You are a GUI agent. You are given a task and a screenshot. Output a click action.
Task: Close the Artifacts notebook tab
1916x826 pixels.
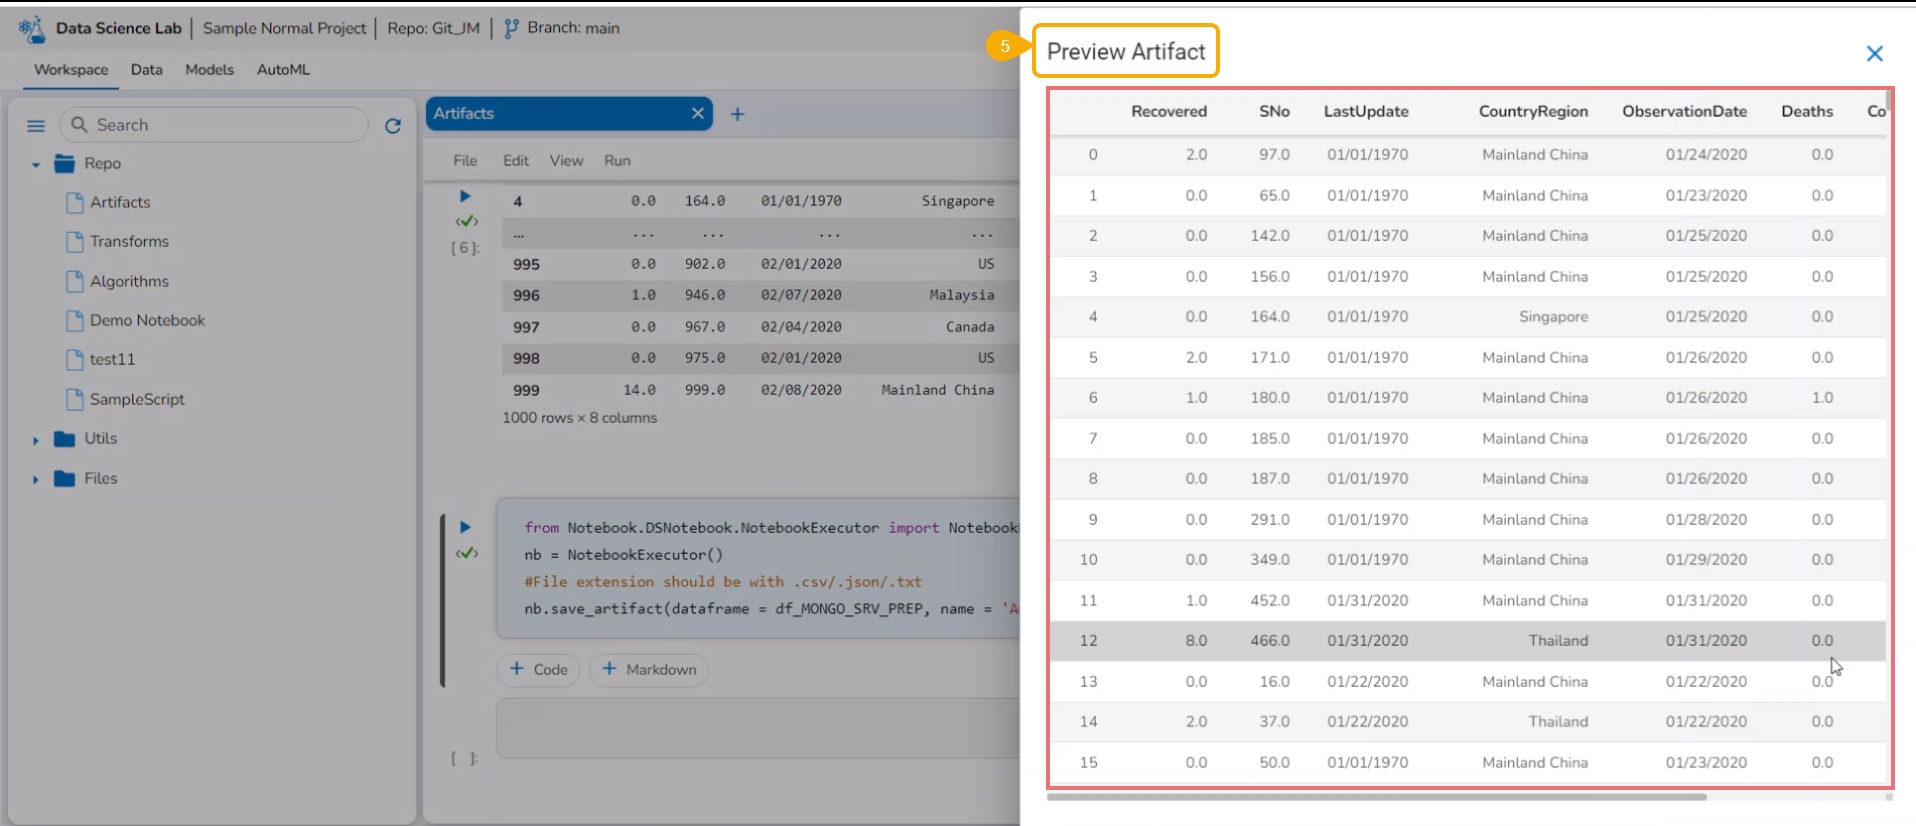[697, 114]
